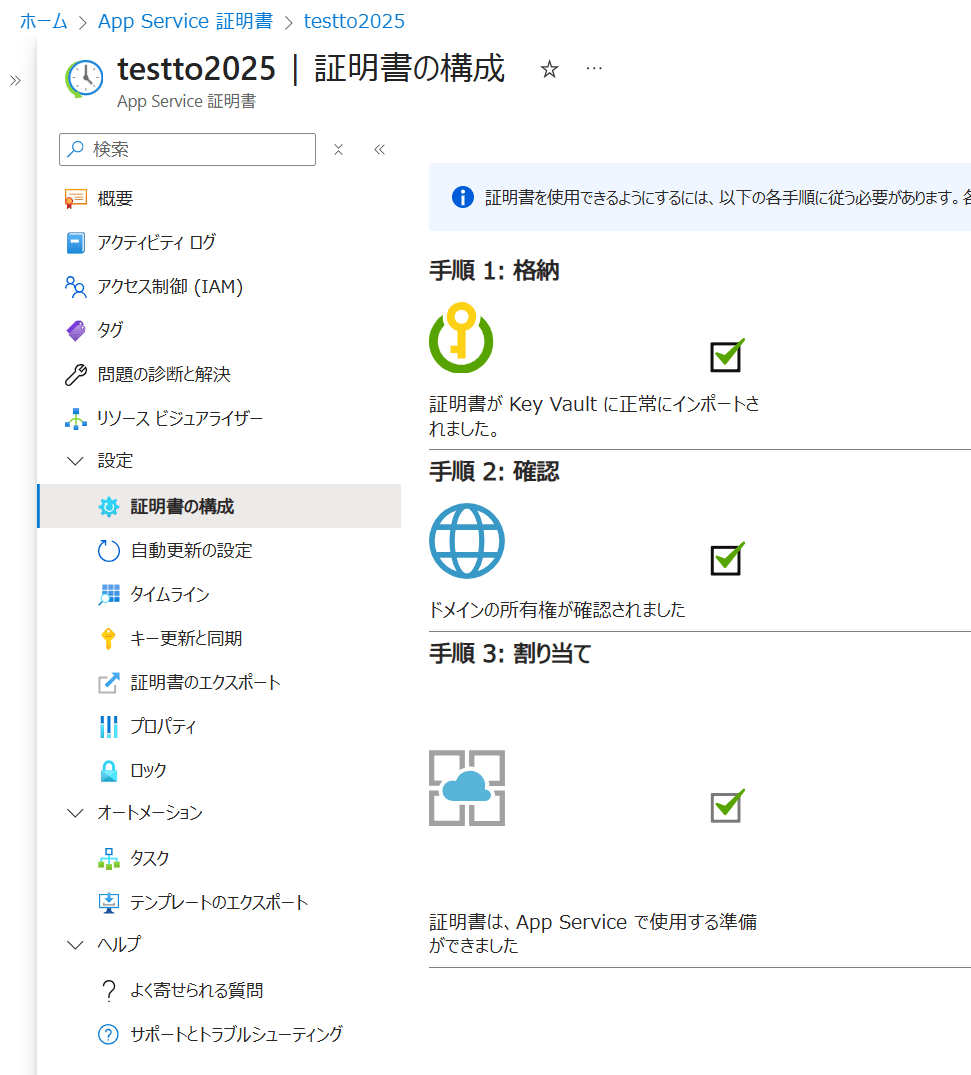
Task: Click the step 1 格納 checkmark
Action: tap(726, 355)
